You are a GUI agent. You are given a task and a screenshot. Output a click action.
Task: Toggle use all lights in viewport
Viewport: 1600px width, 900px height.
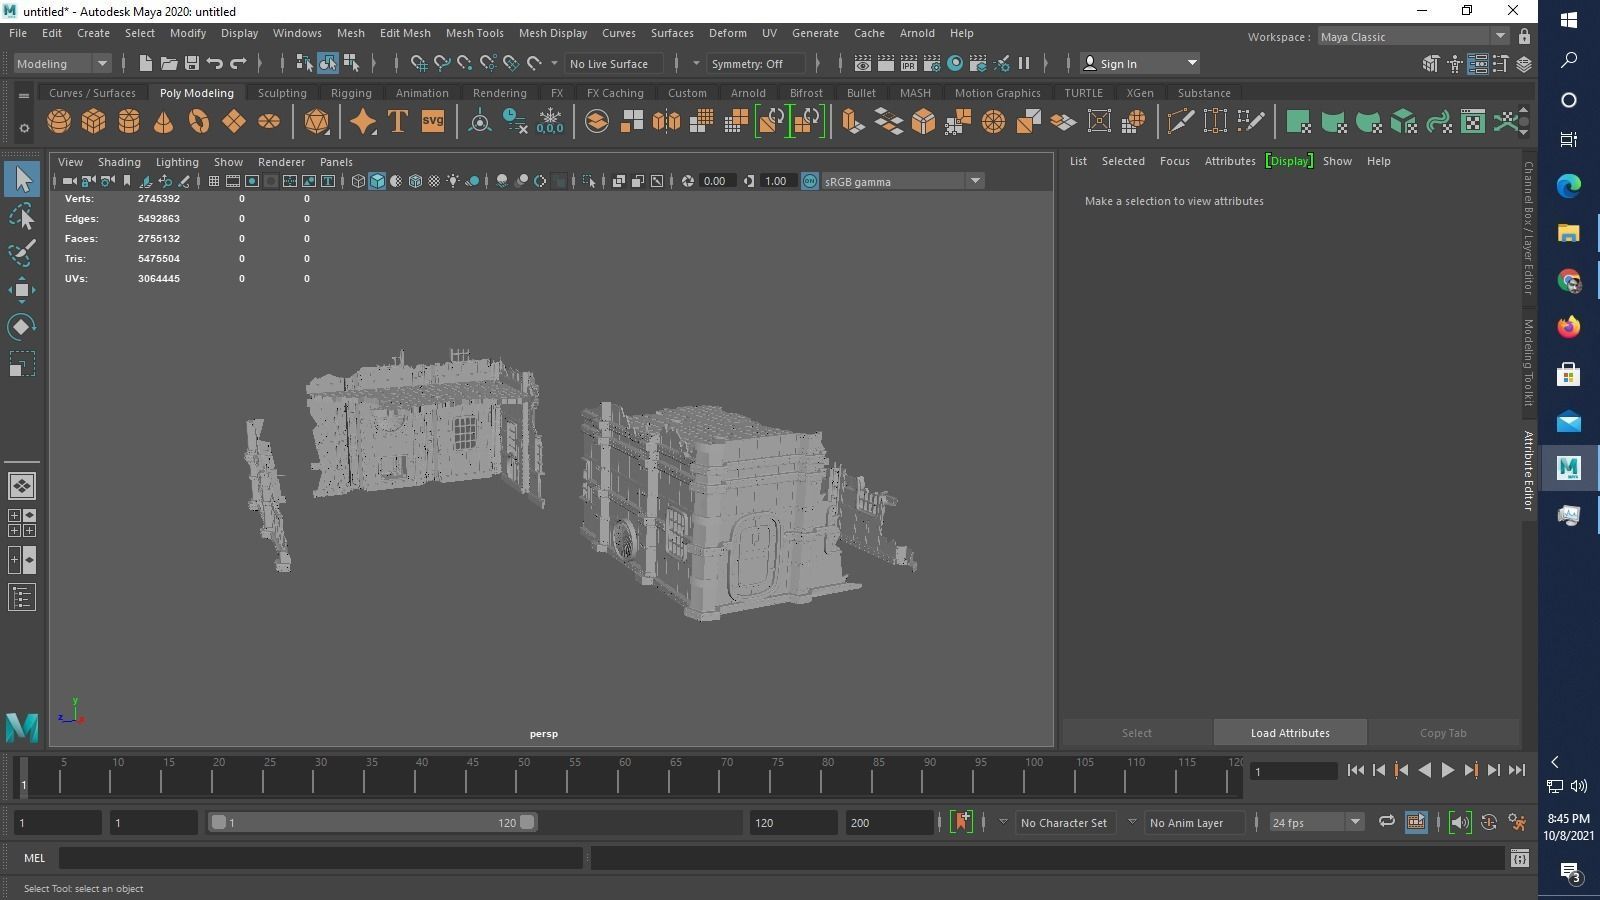tap(453, 181)
